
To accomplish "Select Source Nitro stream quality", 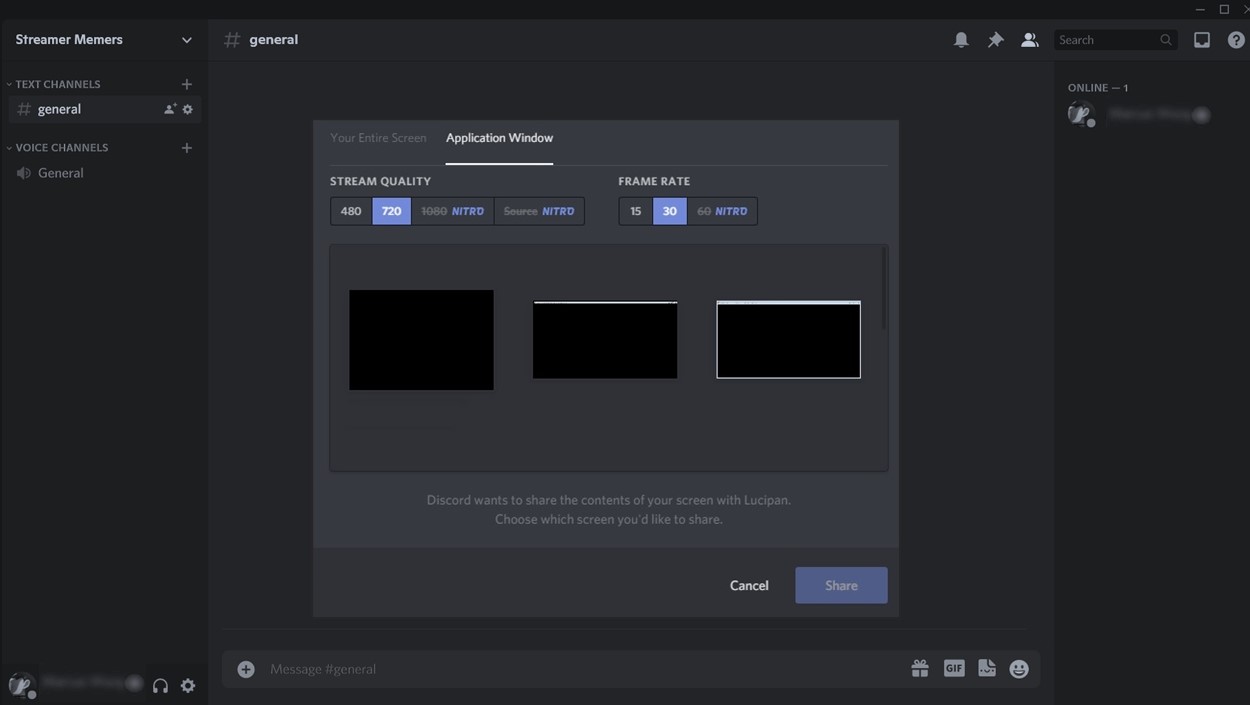I will [x=539, y=211].
